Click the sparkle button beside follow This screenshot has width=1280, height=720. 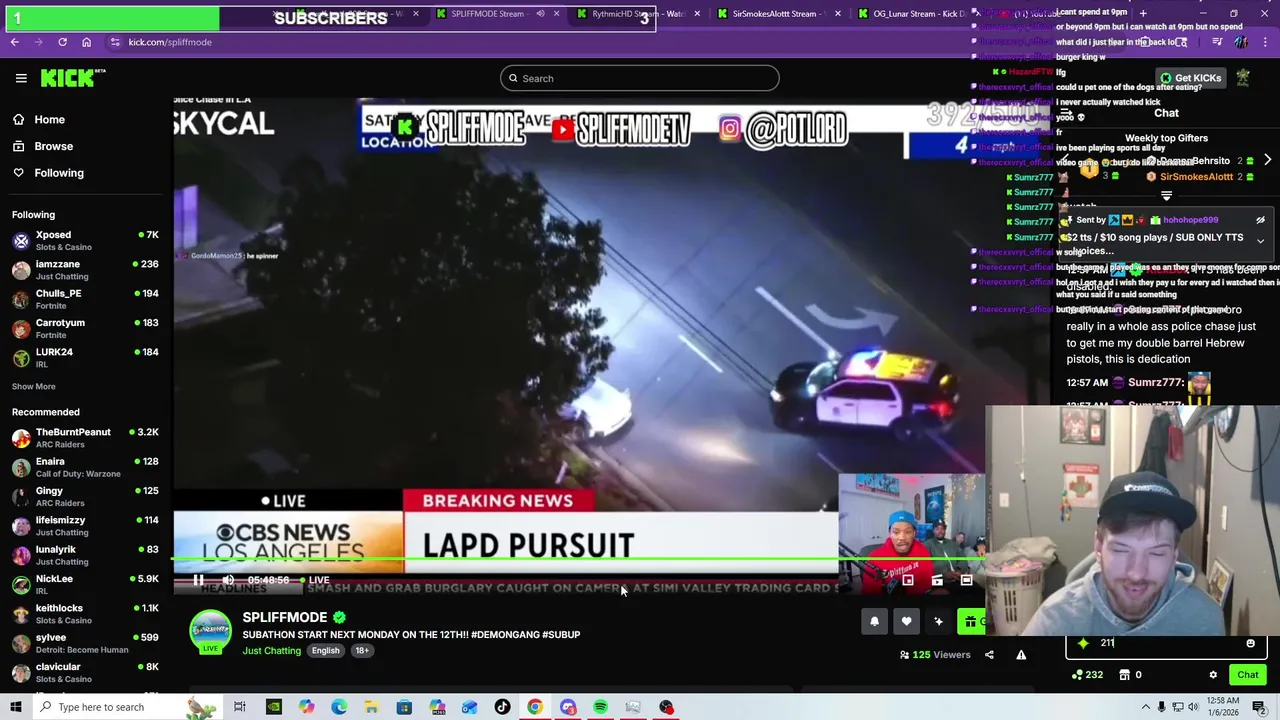[x=938, y=622]
